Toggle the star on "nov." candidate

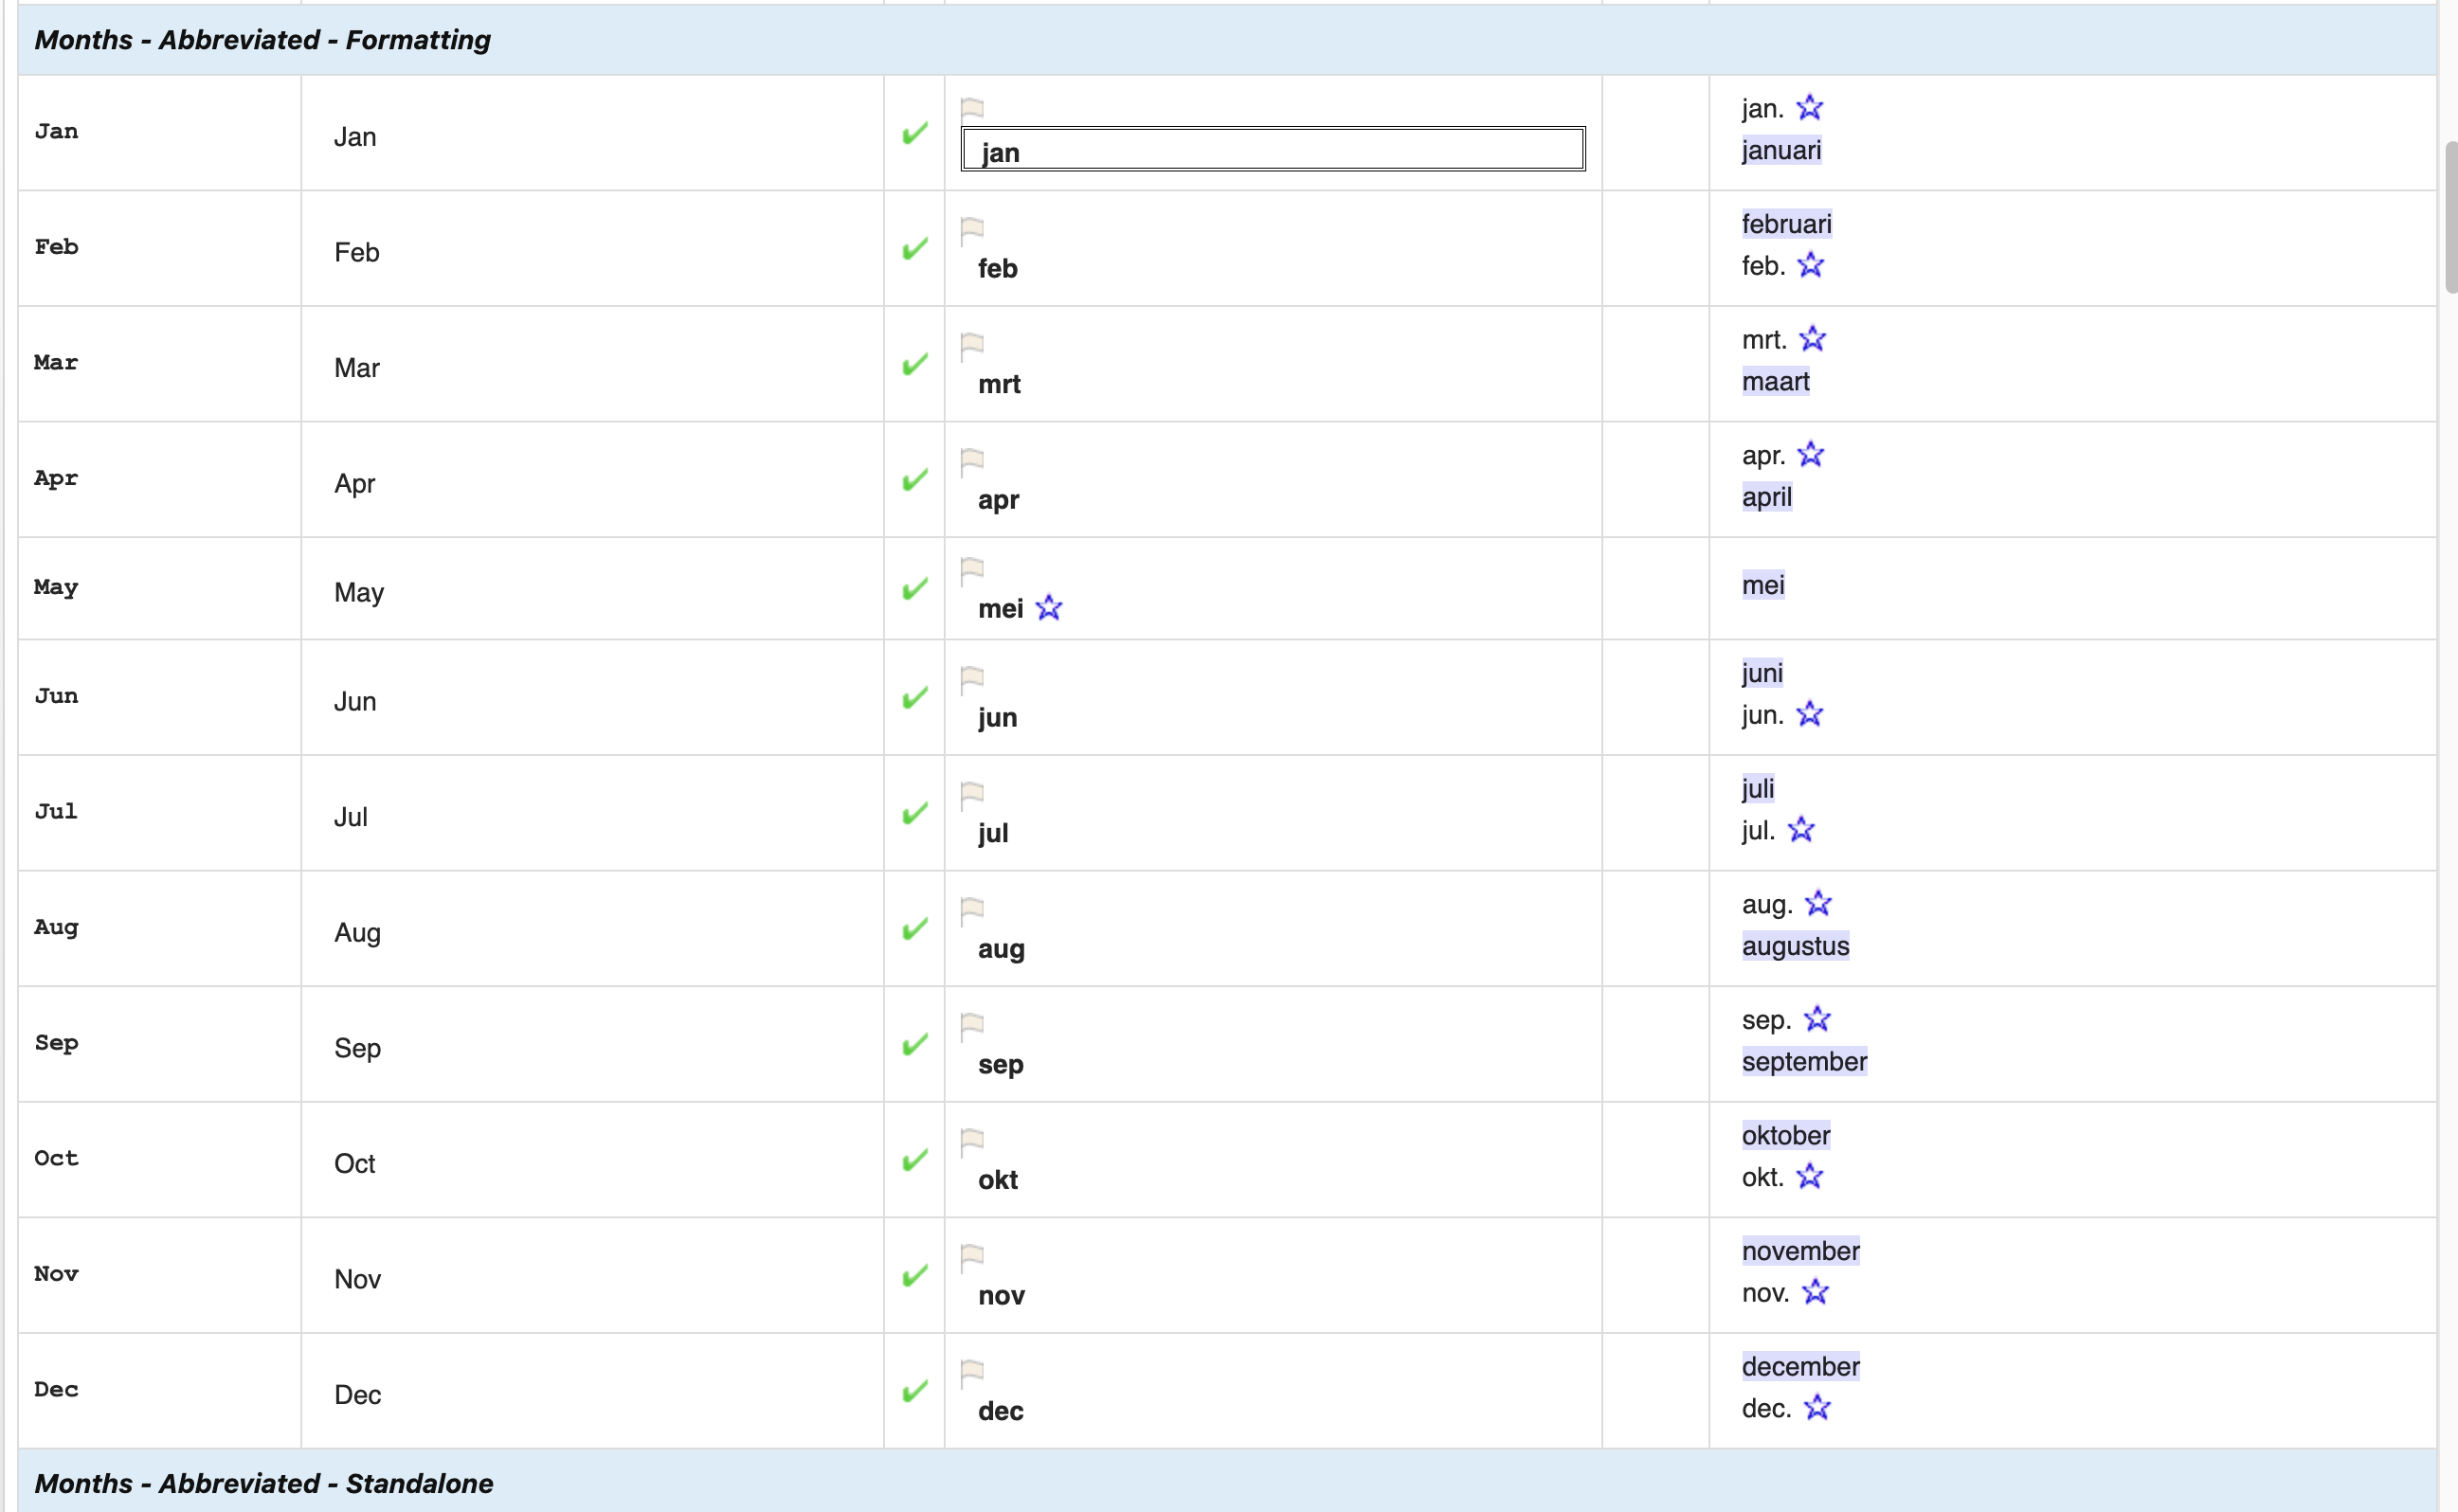click(1815, 1293)
